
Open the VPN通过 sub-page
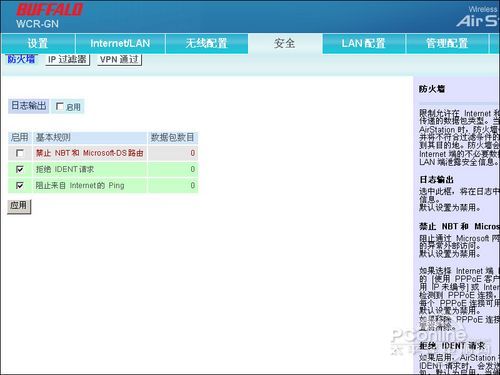pyautogui.click(x=119, y=60)
